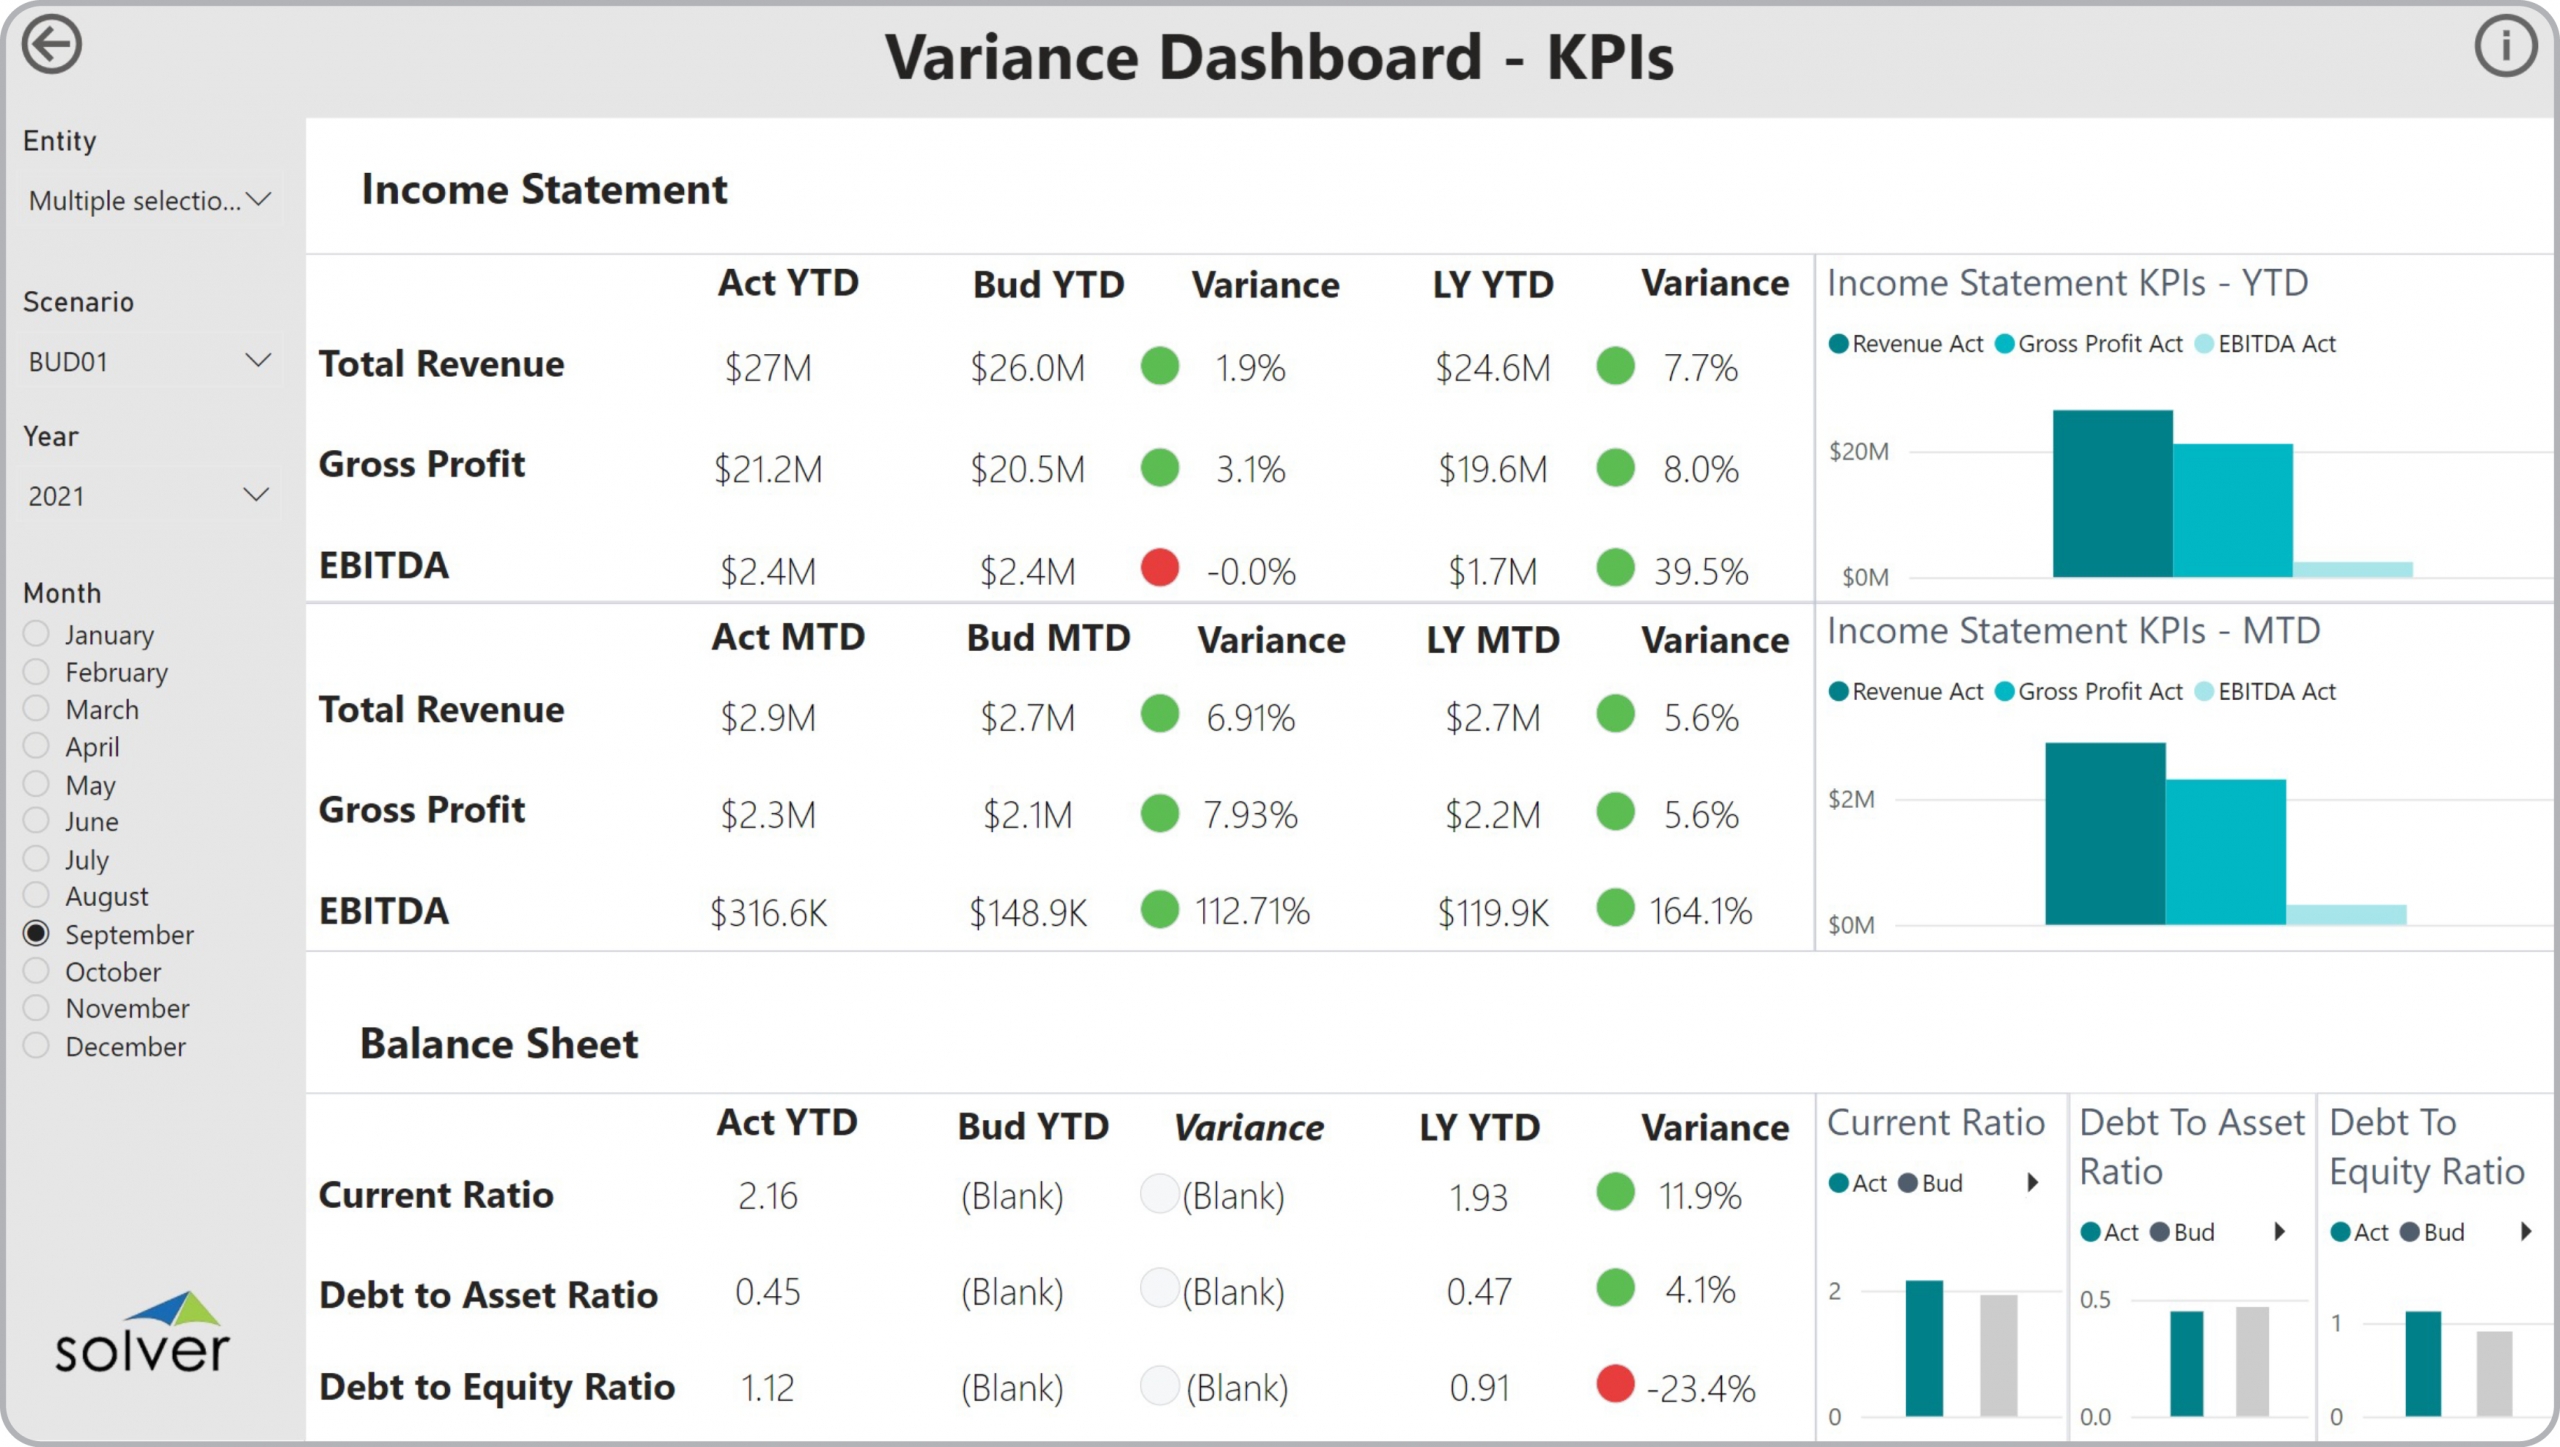The width and height of the screenshot is (2560, 1447).
Task: Select October in the Month filter
Action: (36, 971)
